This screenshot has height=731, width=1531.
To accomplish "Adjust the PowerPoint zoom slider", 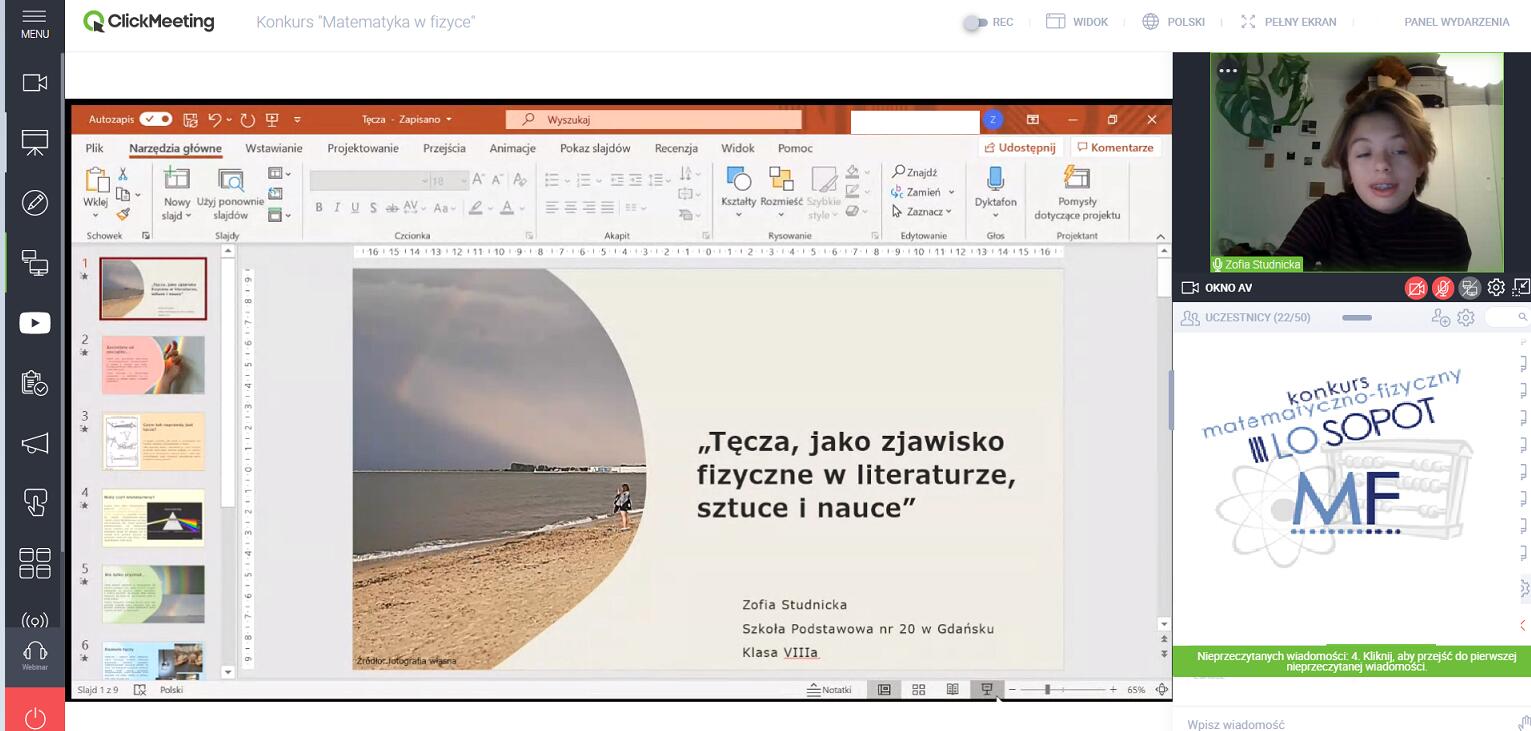I will coord(1047,690).
